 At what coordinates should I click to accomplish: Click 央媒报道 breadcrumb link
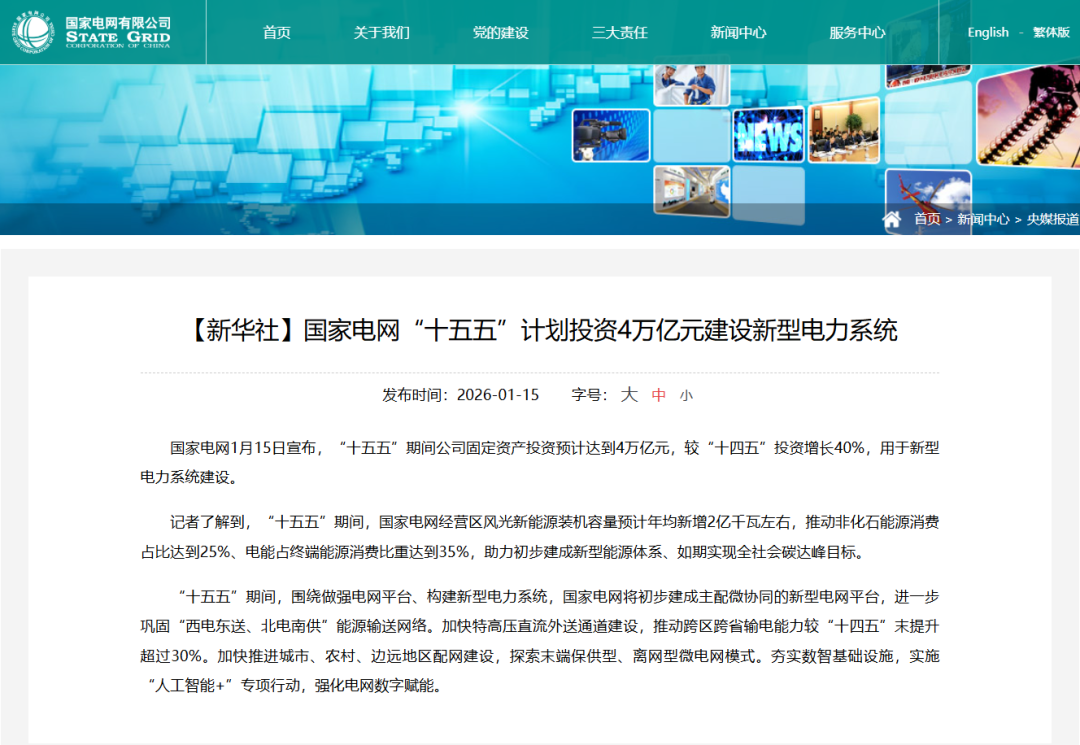1052,219
